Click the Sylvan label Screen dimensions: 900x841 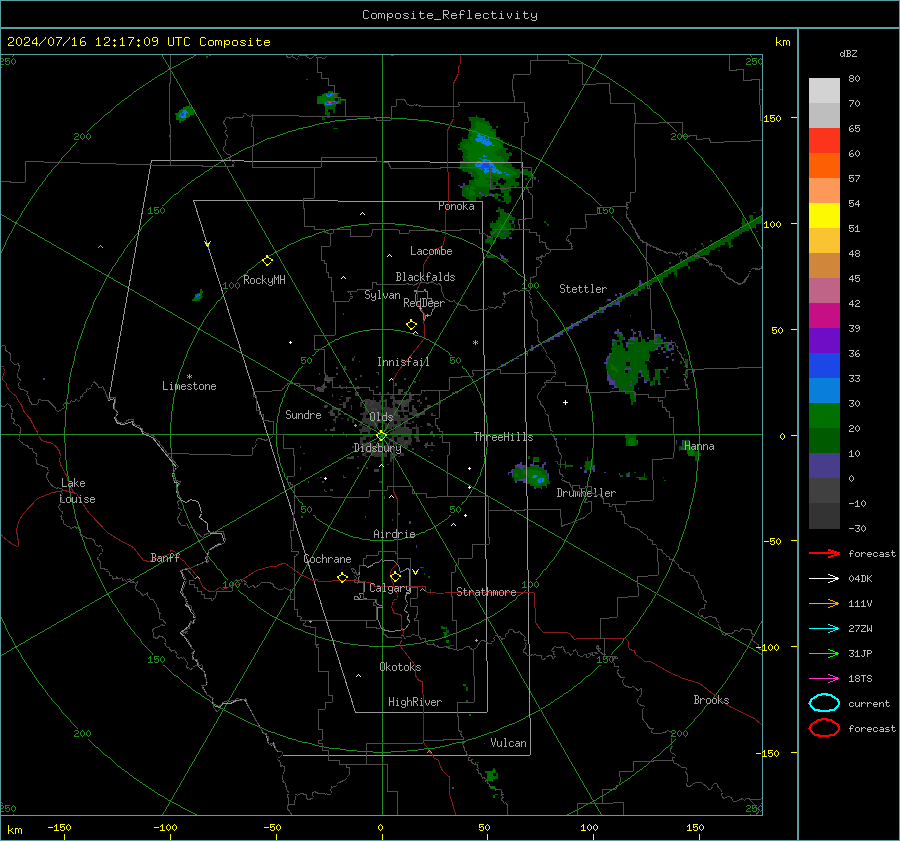[382, 295]
